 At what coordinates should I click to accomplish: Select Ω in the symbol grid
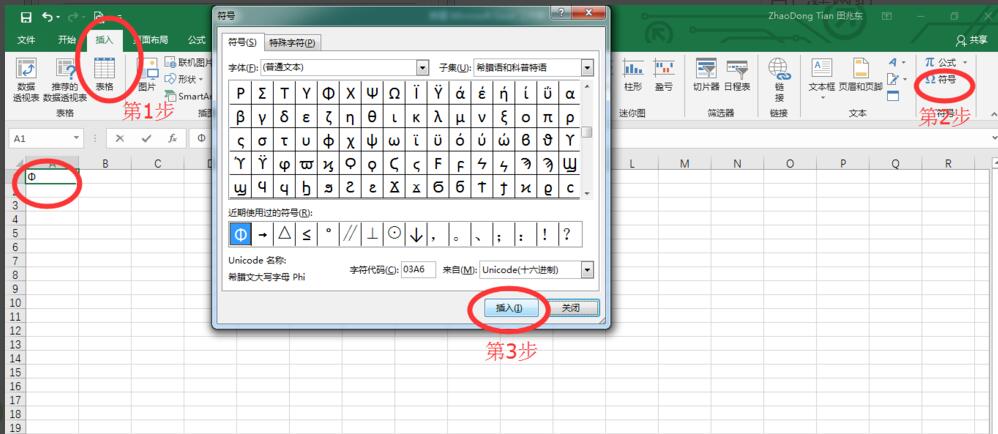coord(394,94)
